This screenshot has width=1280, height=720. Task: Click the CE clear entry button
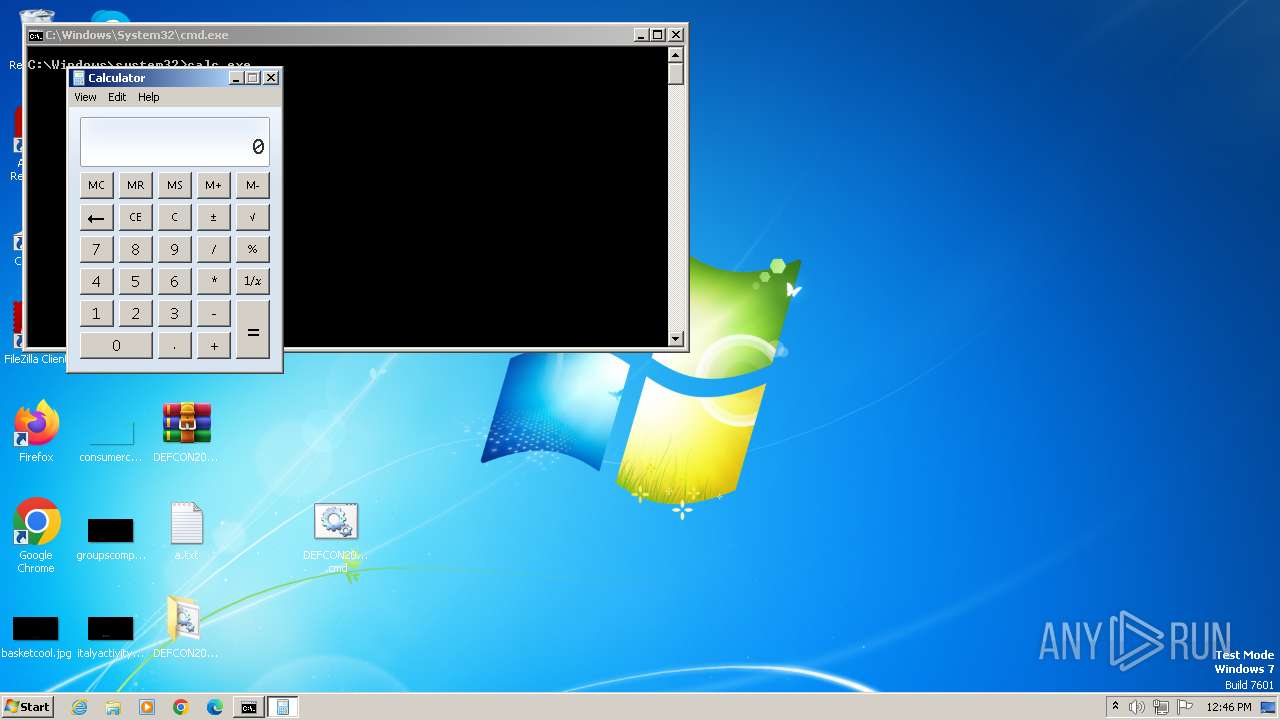pyautogui.click(x=135, y=217)
